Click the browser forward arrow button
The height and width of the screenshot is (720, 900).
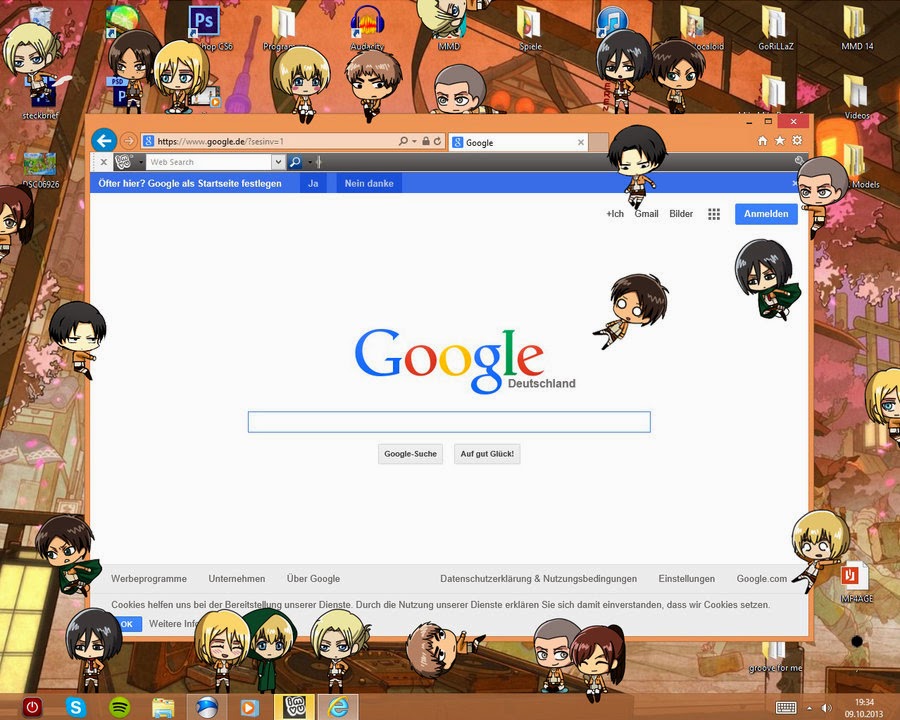[x=129, y=141]
